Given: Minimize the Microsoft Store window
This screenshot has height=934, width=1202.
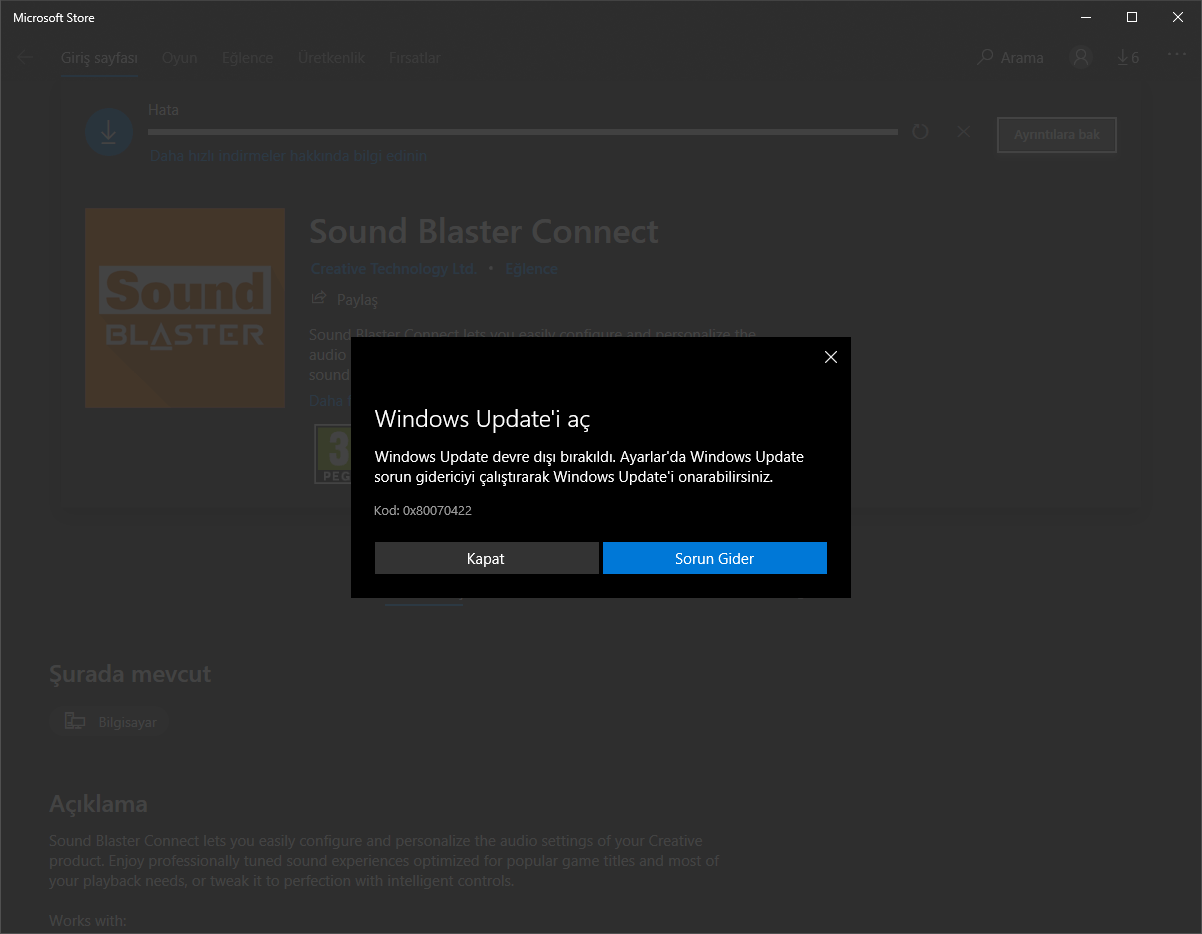Looking at the screenshot, I should (x=1085, y=17).
